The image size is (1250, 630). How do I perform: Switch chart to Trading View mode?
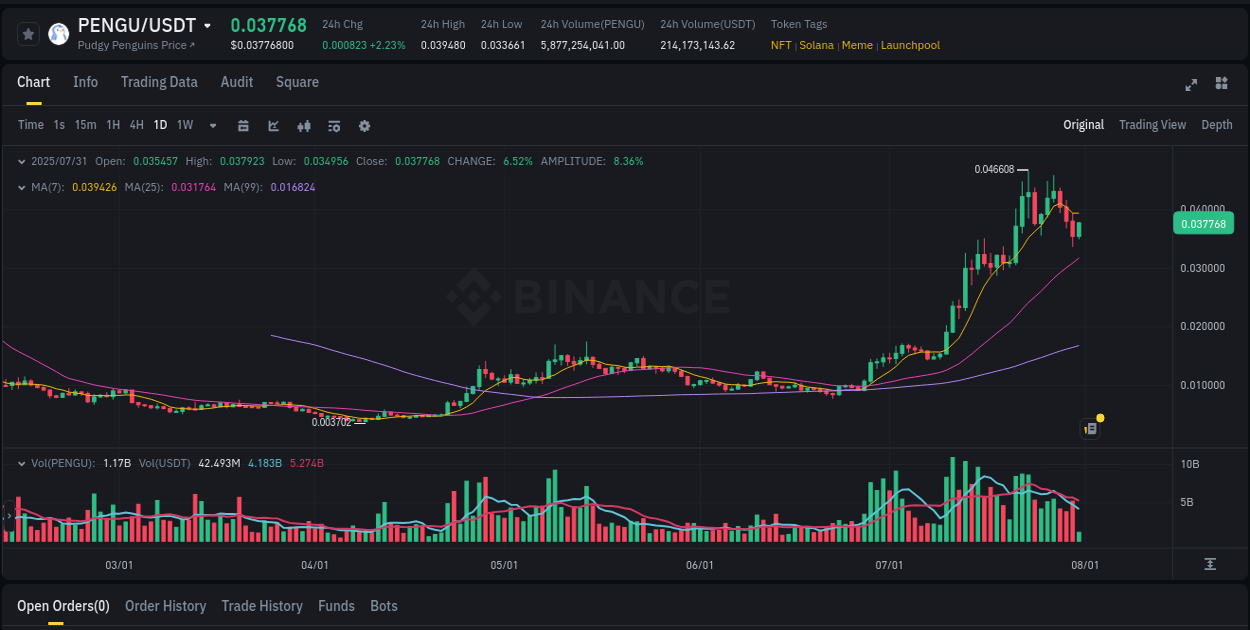pyautogui.click(x=1152, y=125)
